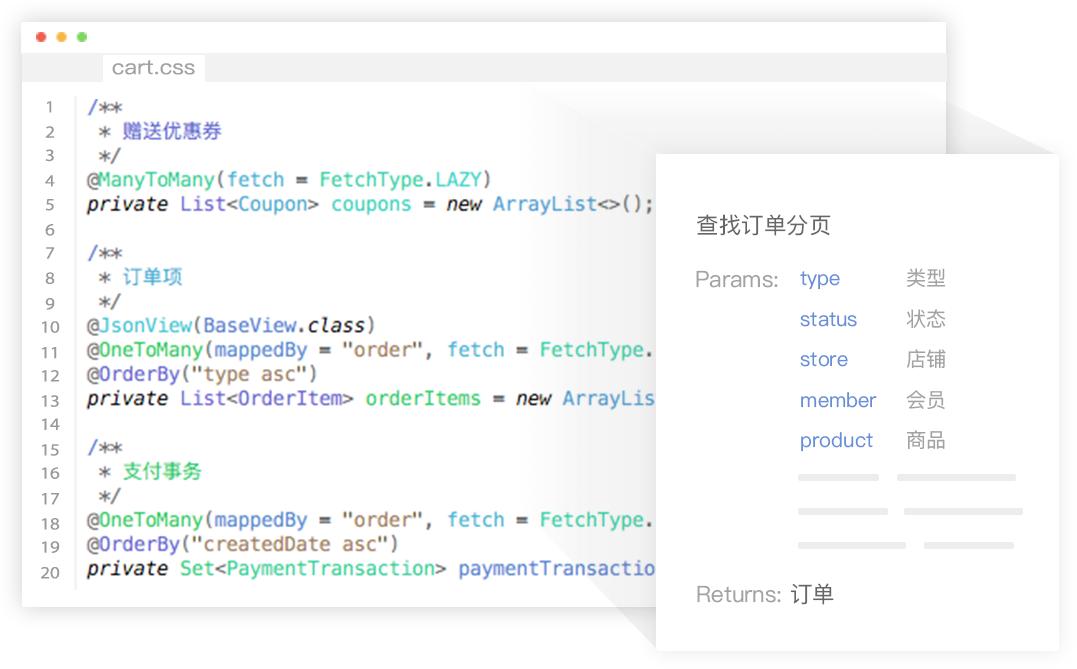Select the member parameter link
The width and height of the screenshot is (1077, 669).
[x=838, y=400]
